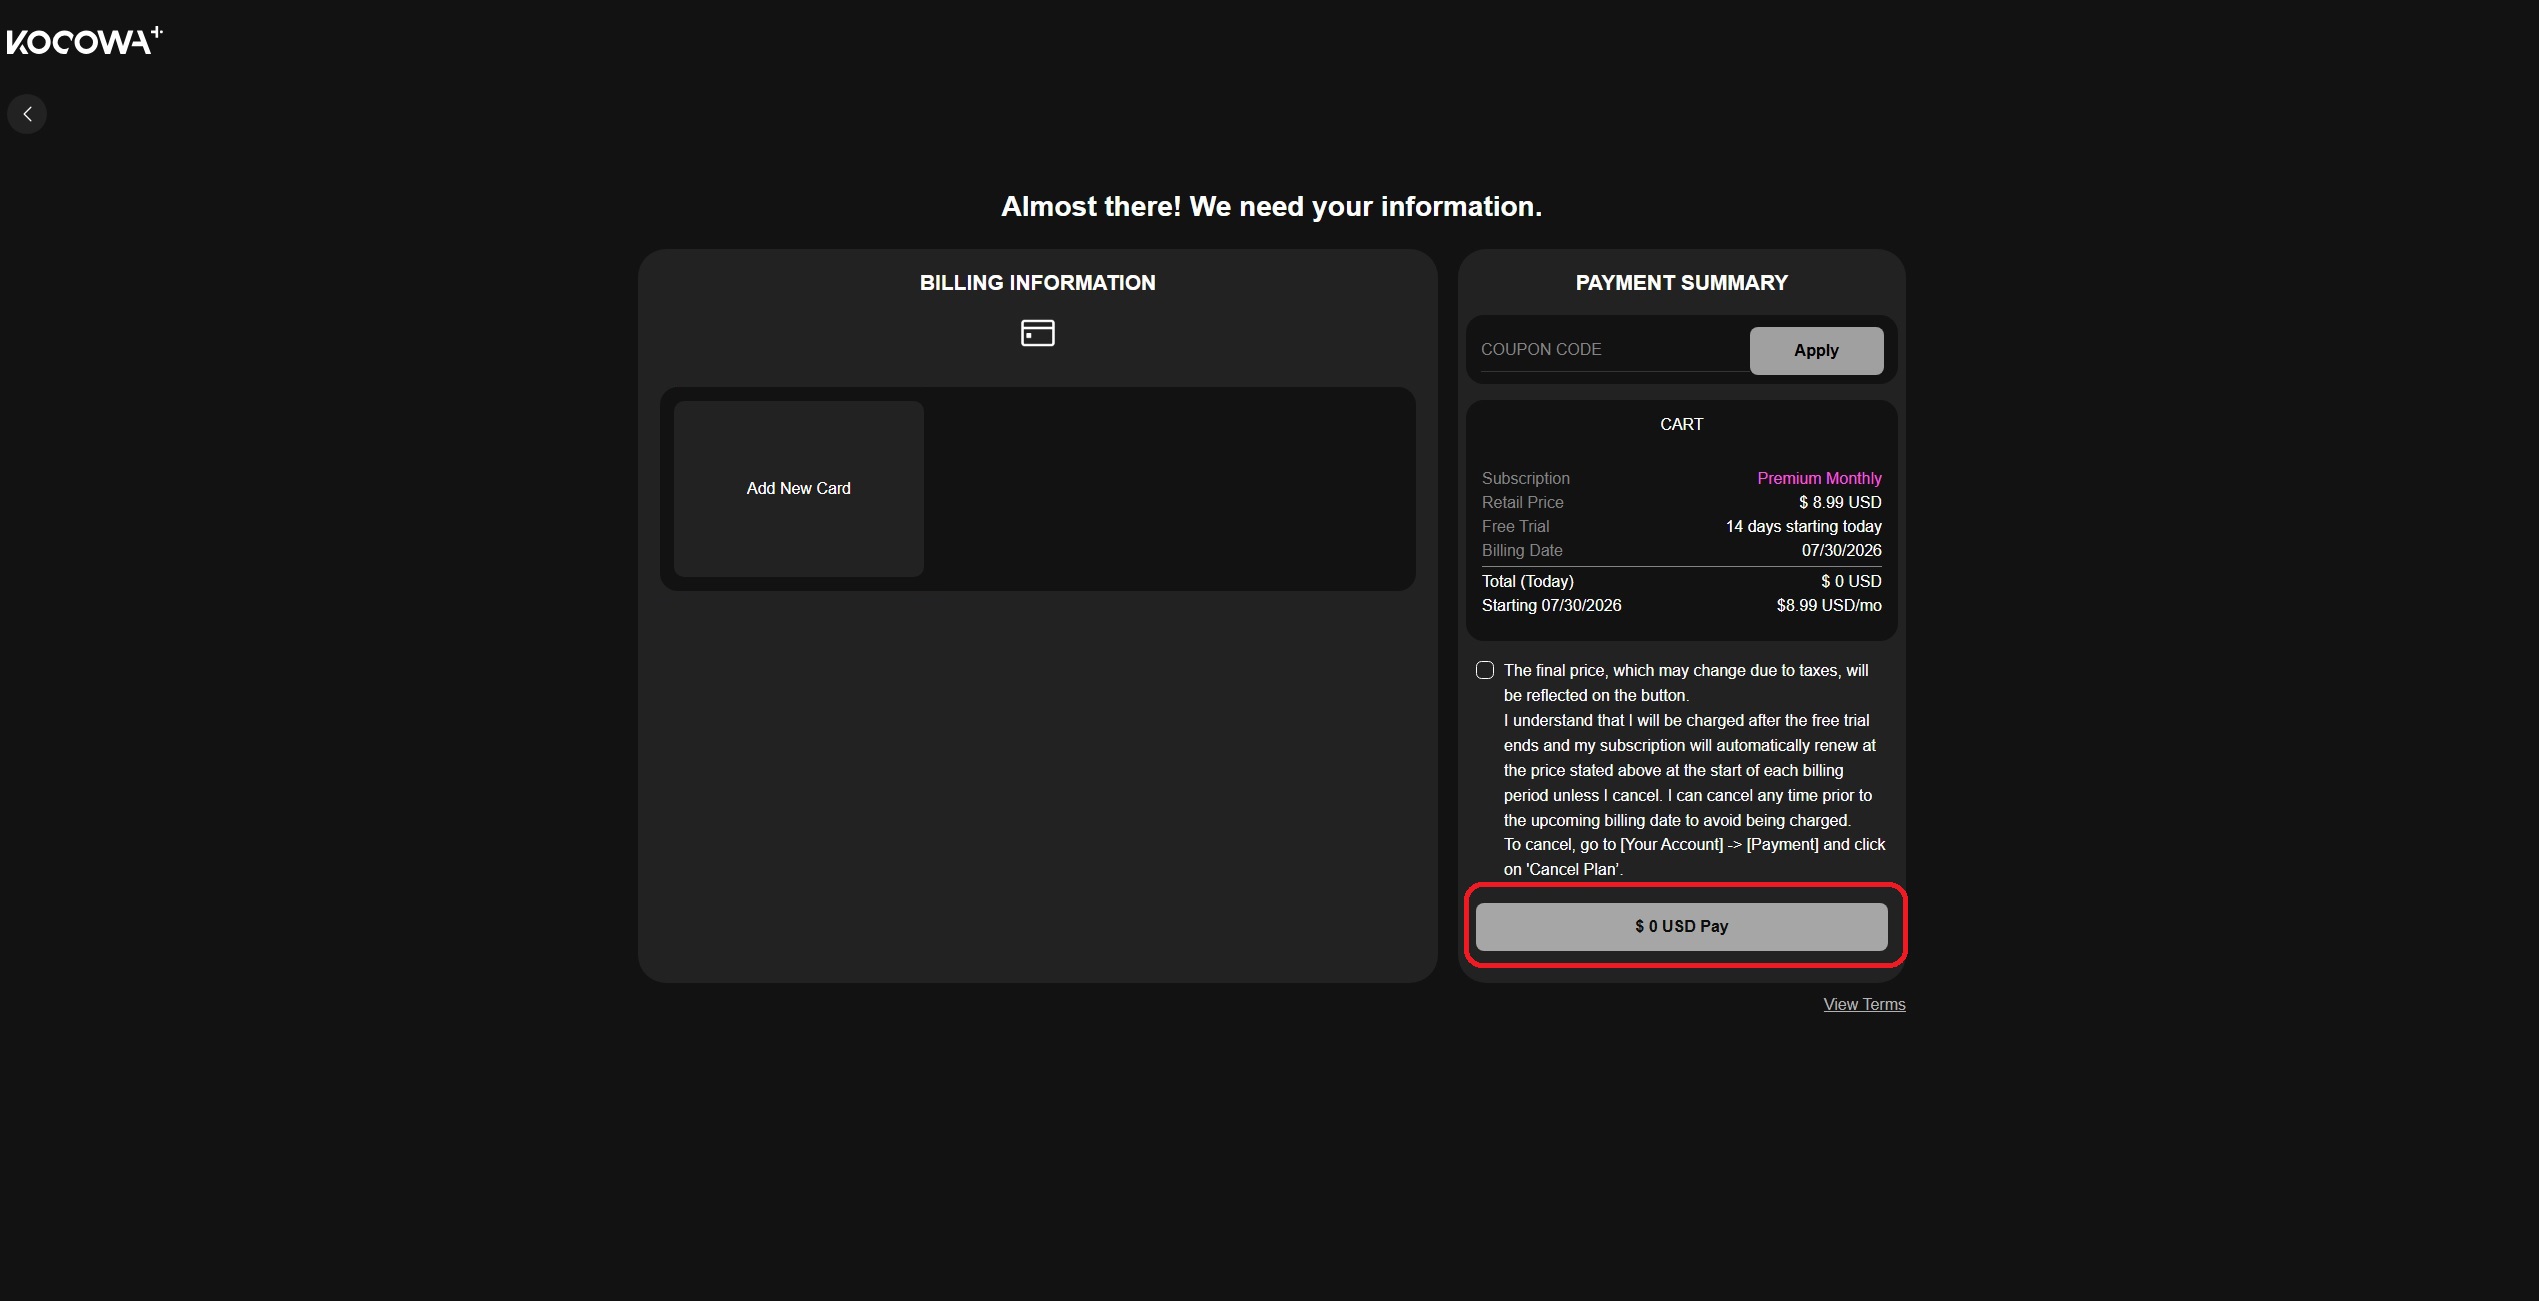The image size is (2539, 1301).
Task: Click the Premium Monthly subscription label
Action: tap(1819, 479)
